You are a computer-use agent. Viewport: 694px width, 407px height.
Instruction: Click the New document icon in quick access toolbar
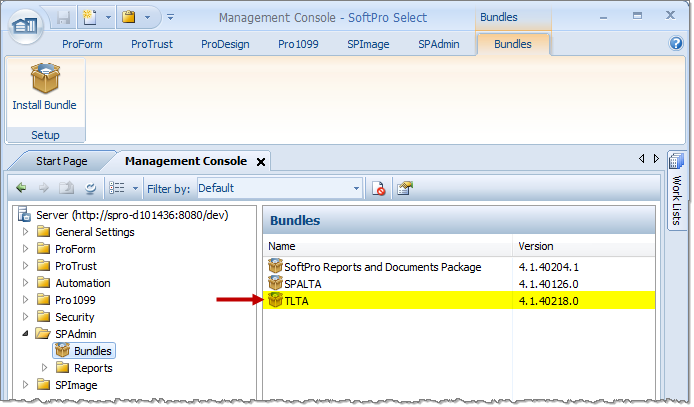coord(90,18)
